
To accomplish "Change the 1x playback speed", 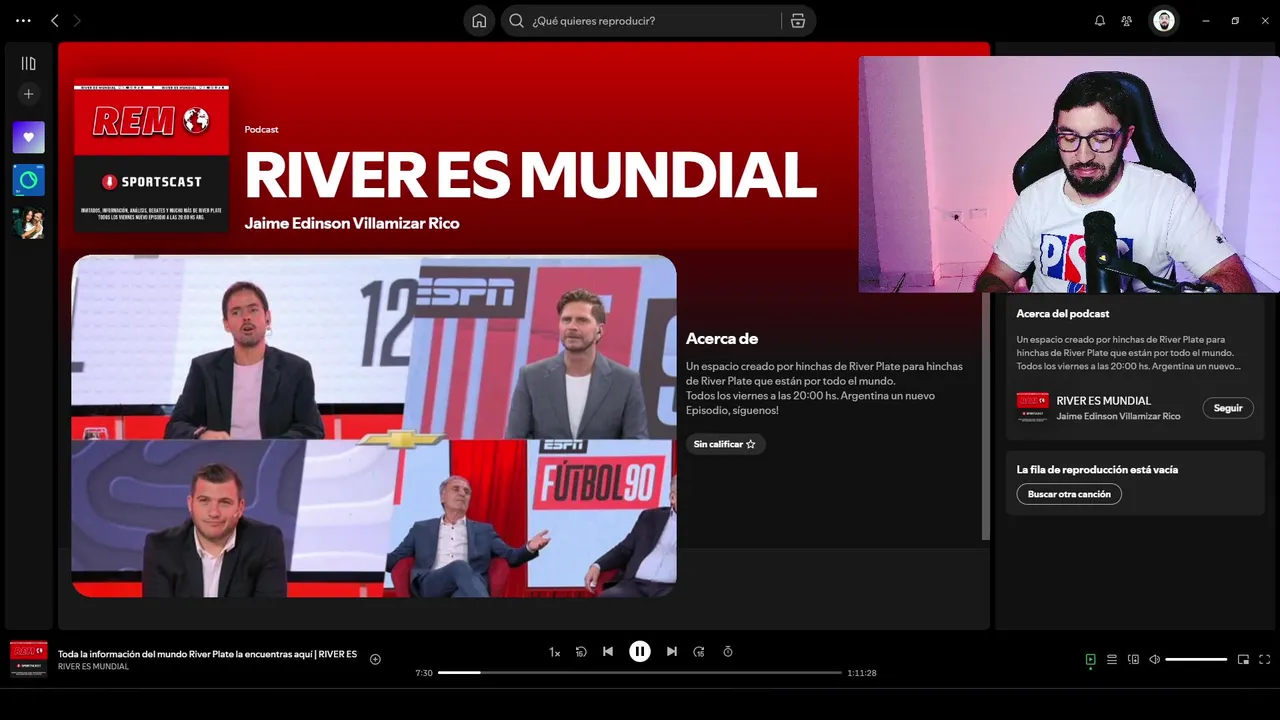I will coord(554,652).
